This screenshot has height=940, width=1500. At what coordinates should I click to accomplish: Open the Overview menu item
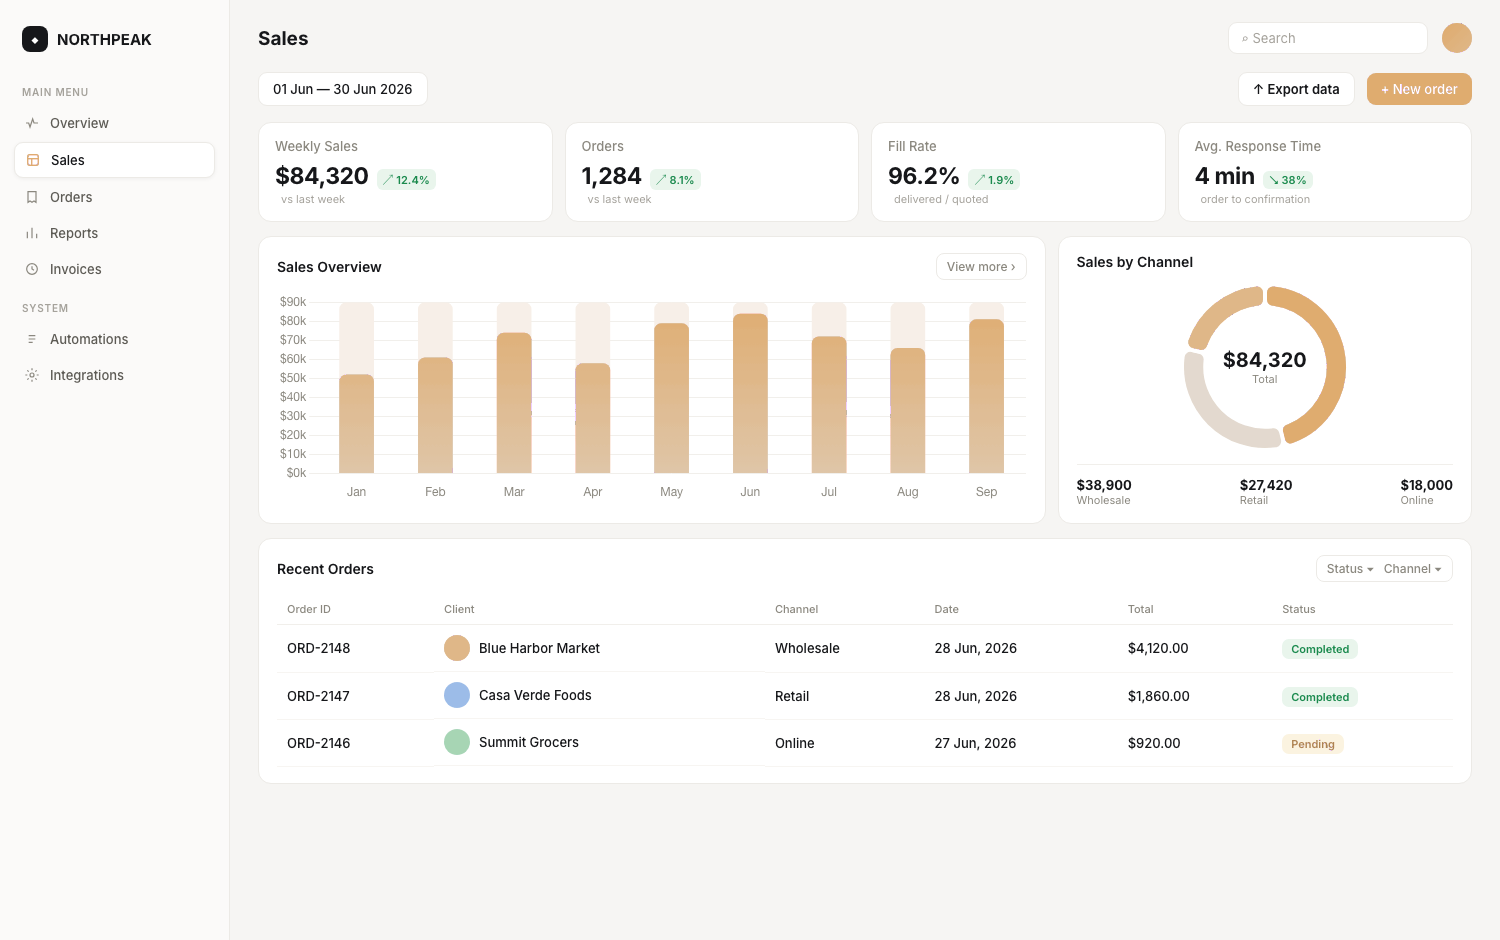pos(114,123)
